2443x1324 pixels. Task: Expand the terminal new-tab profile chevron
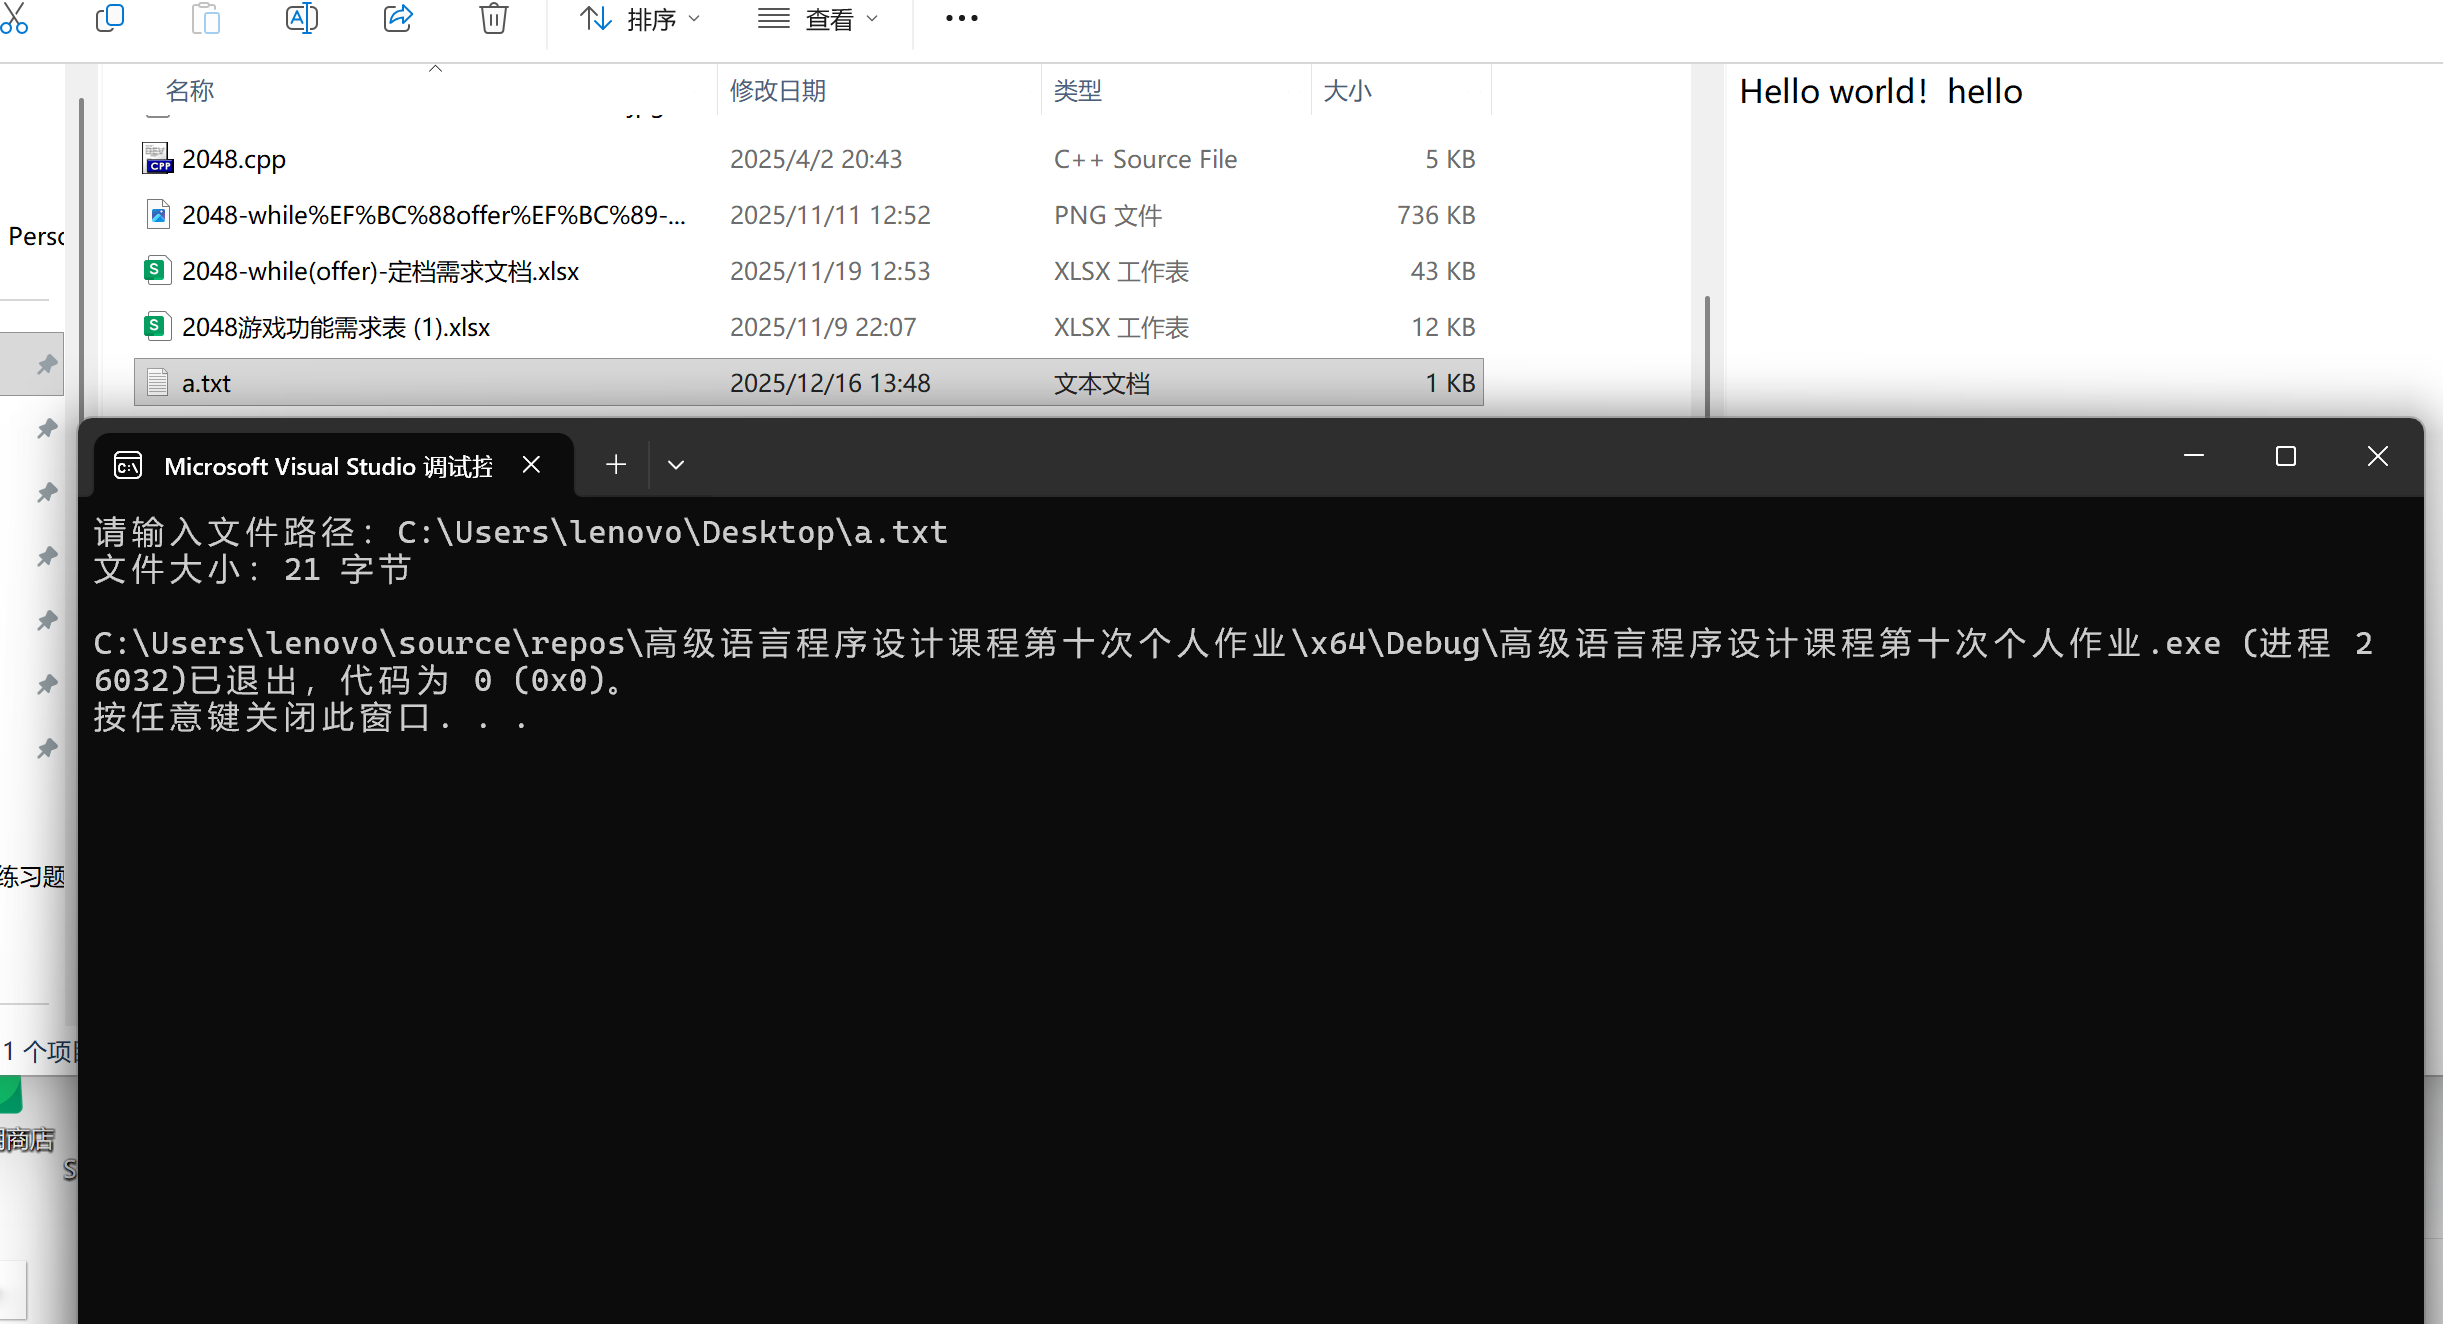676,465
